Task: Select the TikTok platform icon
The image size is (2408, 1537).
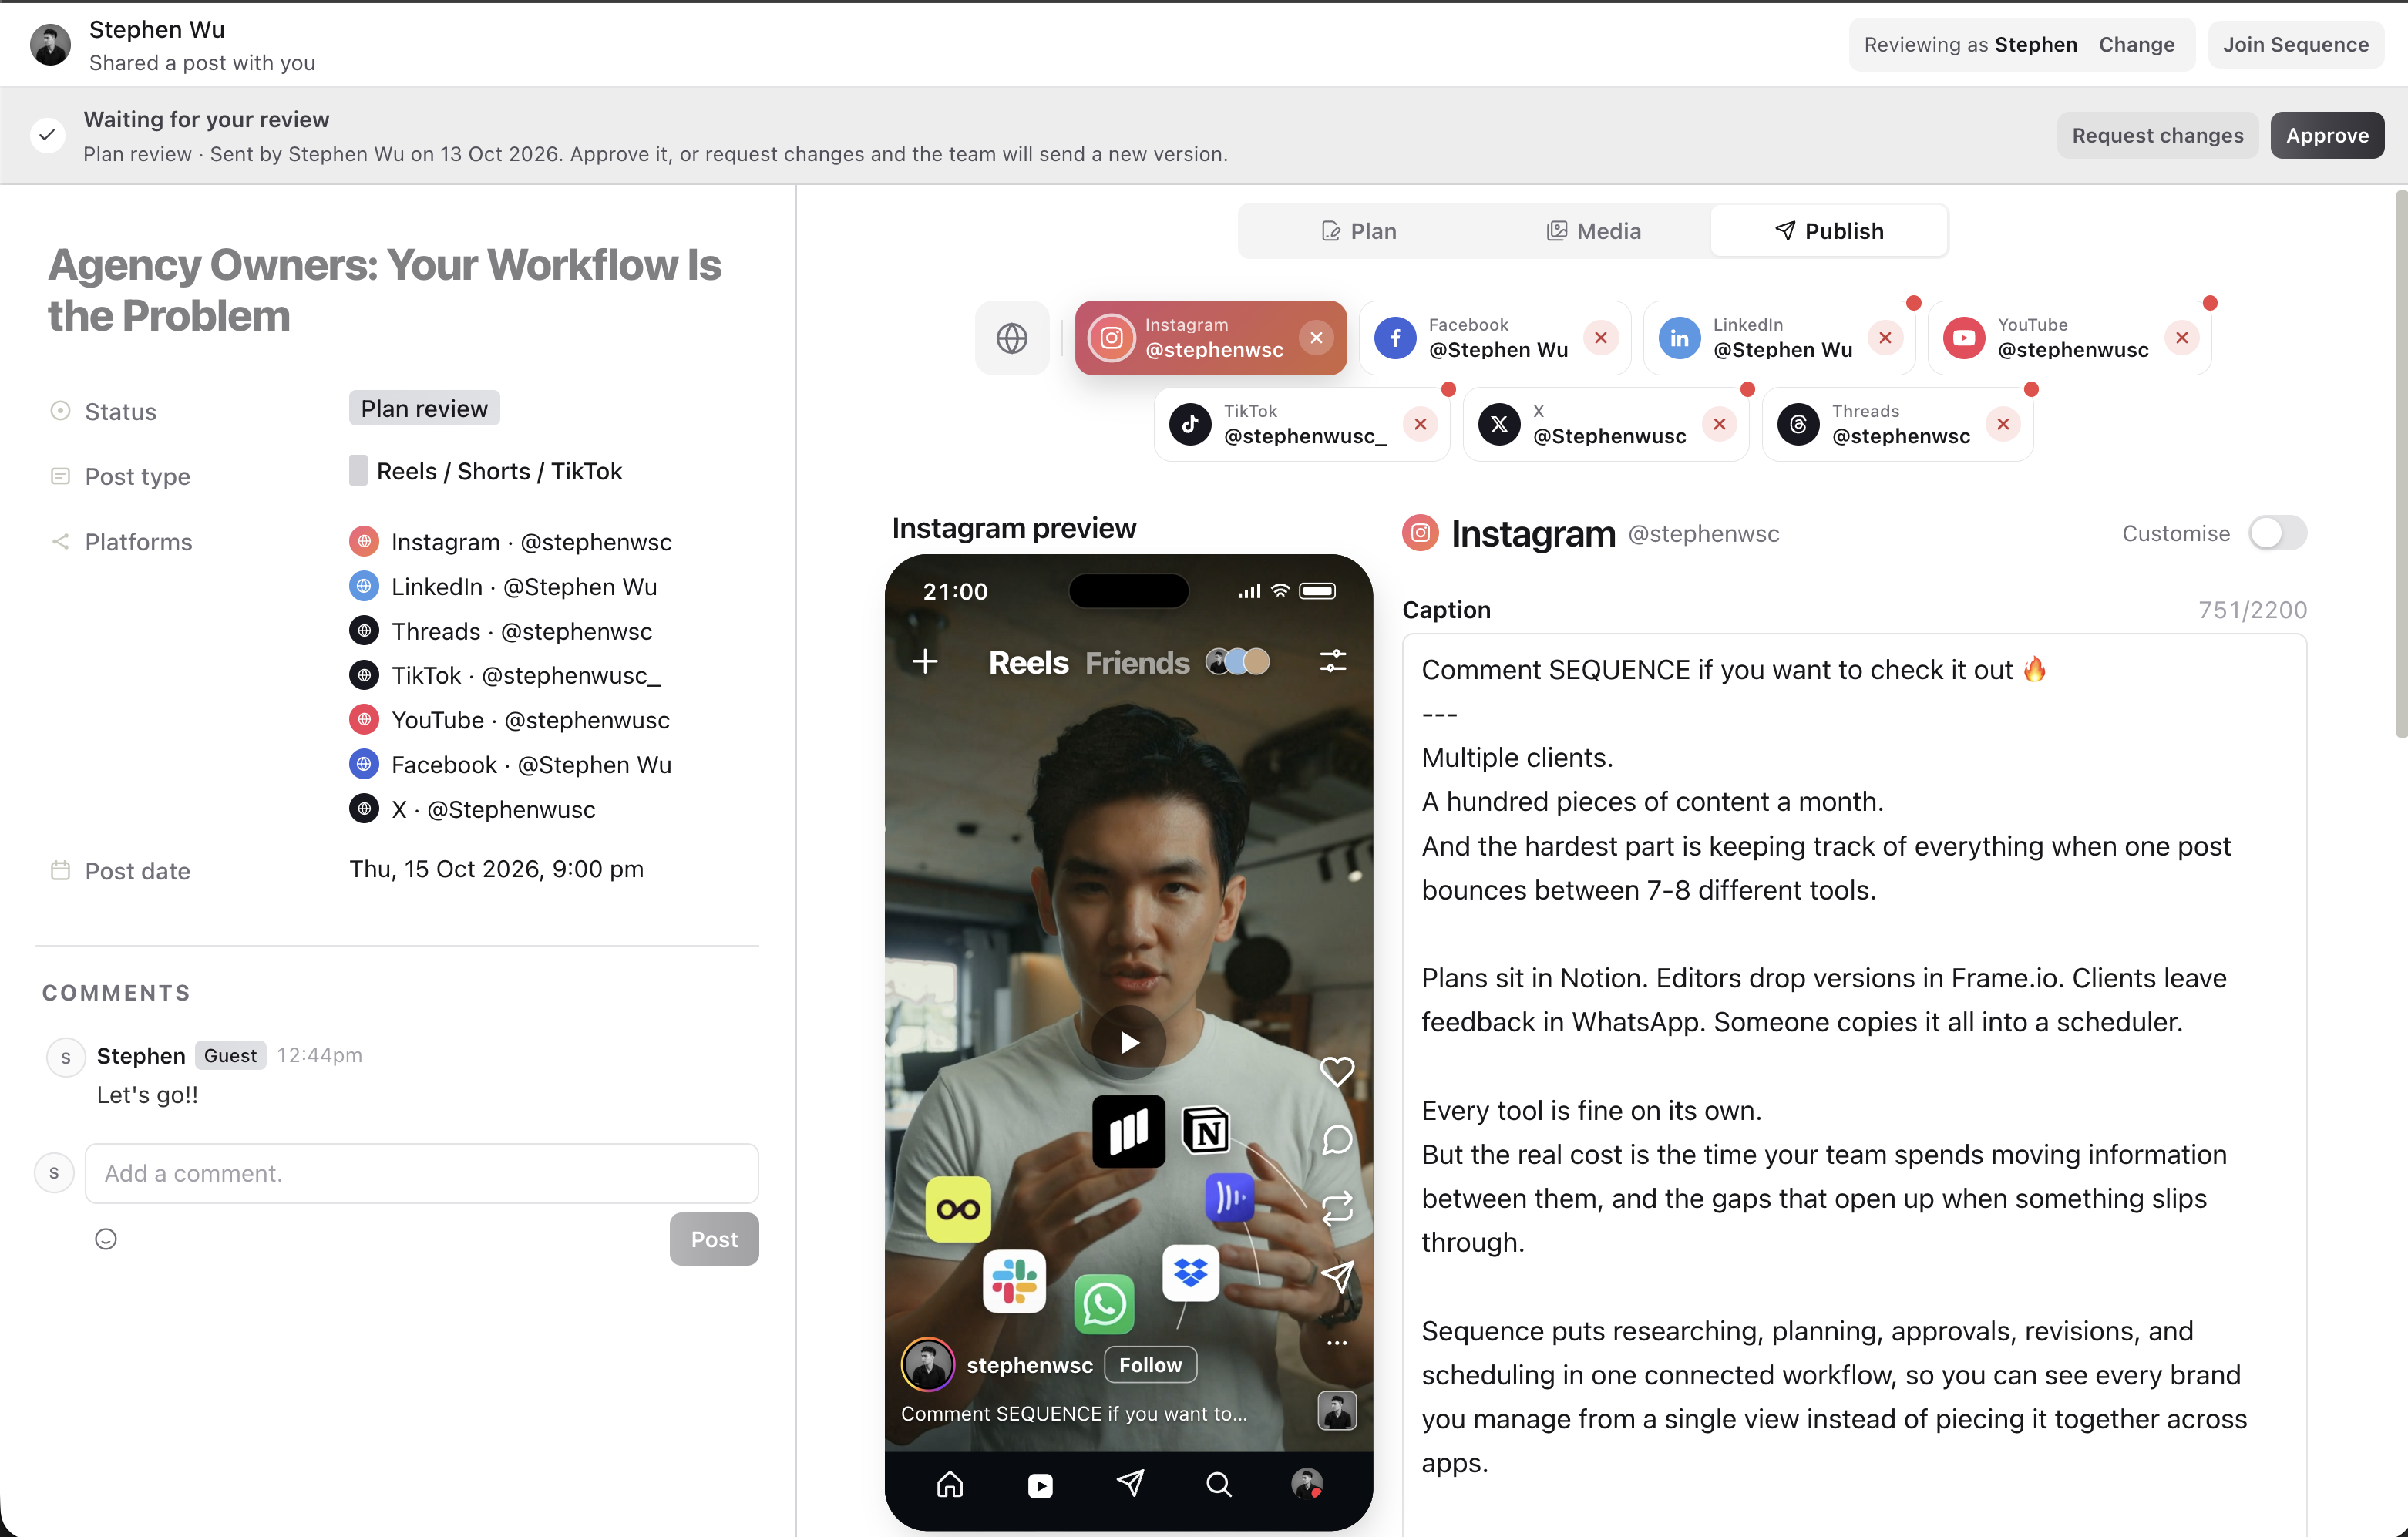Action: 1190,424
